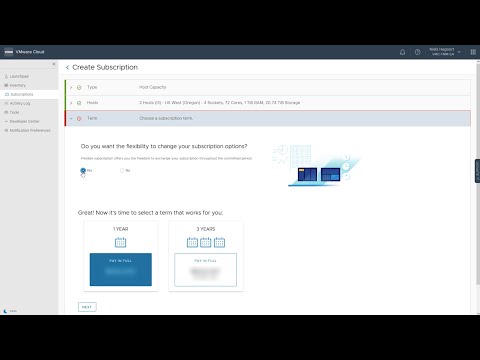The image size is (480, 360).
Task: Click the green check on Type step
Action: click(79, 87)
